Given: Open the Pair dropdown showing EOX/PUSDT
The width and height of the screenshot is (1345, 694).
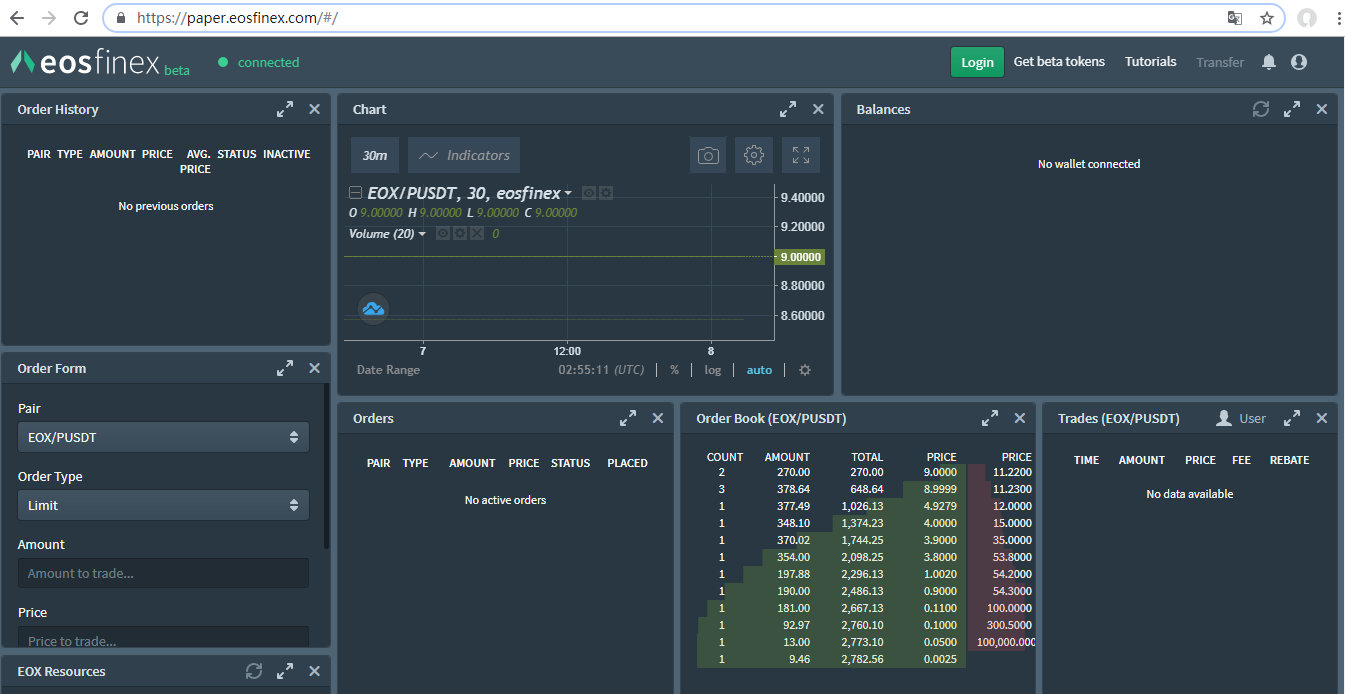Looking at the screenshot, I should (x=163, y=437).
